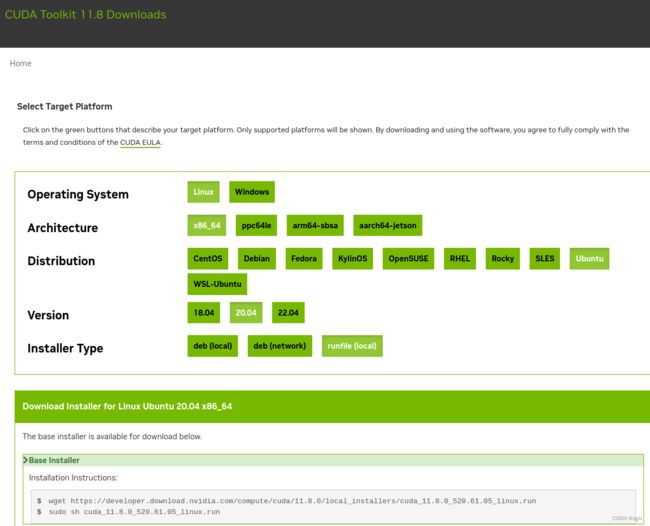This screenshot has height=526, width=650.
Task: Select SLES distribution
Action: [x=545, y=259]
